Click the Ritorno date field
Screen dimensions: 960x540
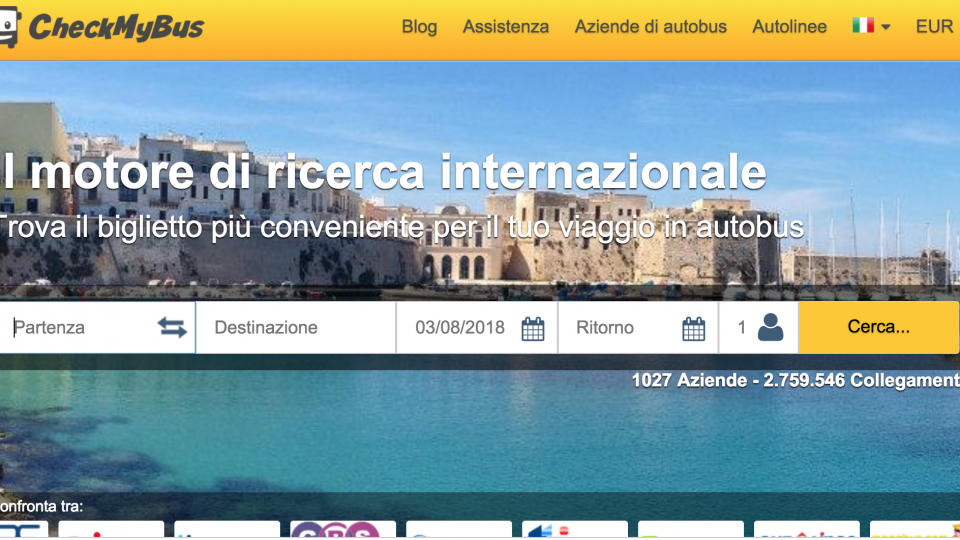tap(620, 328)
